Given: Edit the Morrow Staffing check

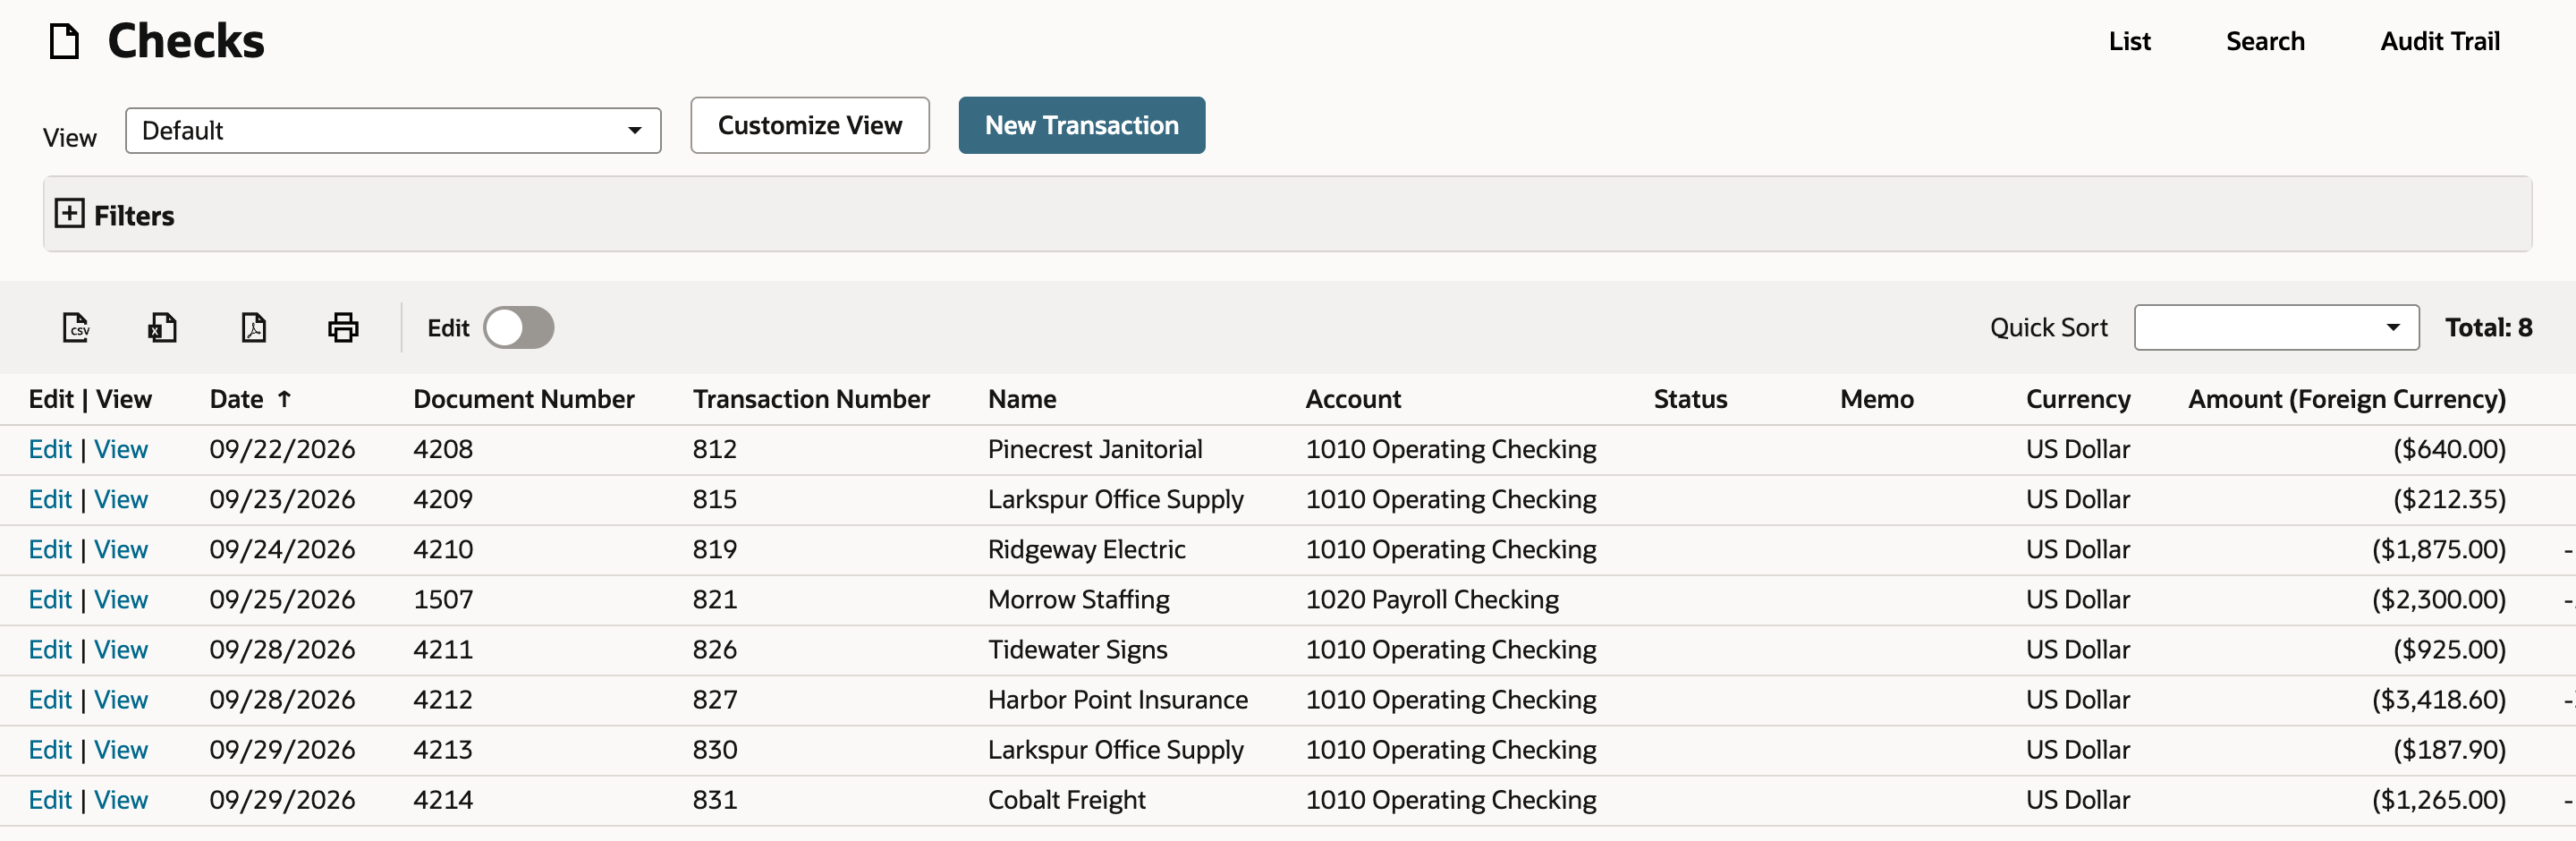Looking at the screenshot, I should (50, 599).
